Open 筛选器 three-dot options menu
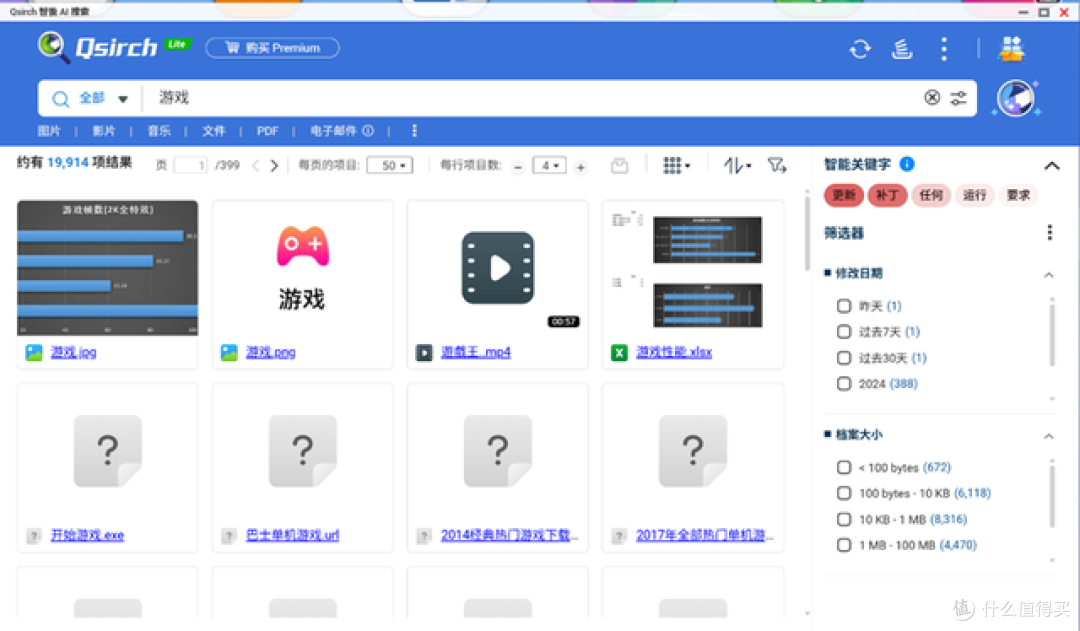 1050,232
